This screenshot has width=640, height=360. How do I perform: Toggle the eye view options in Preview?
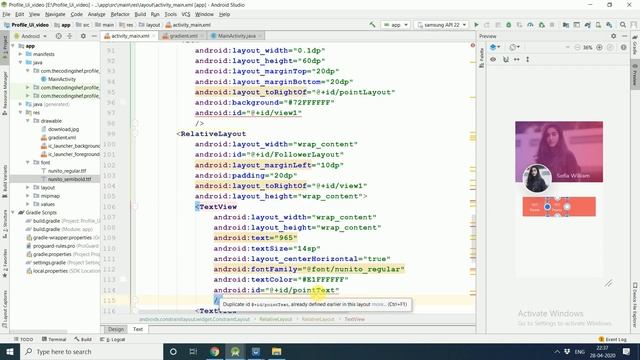pyautogui.click(x=493, y=60)
